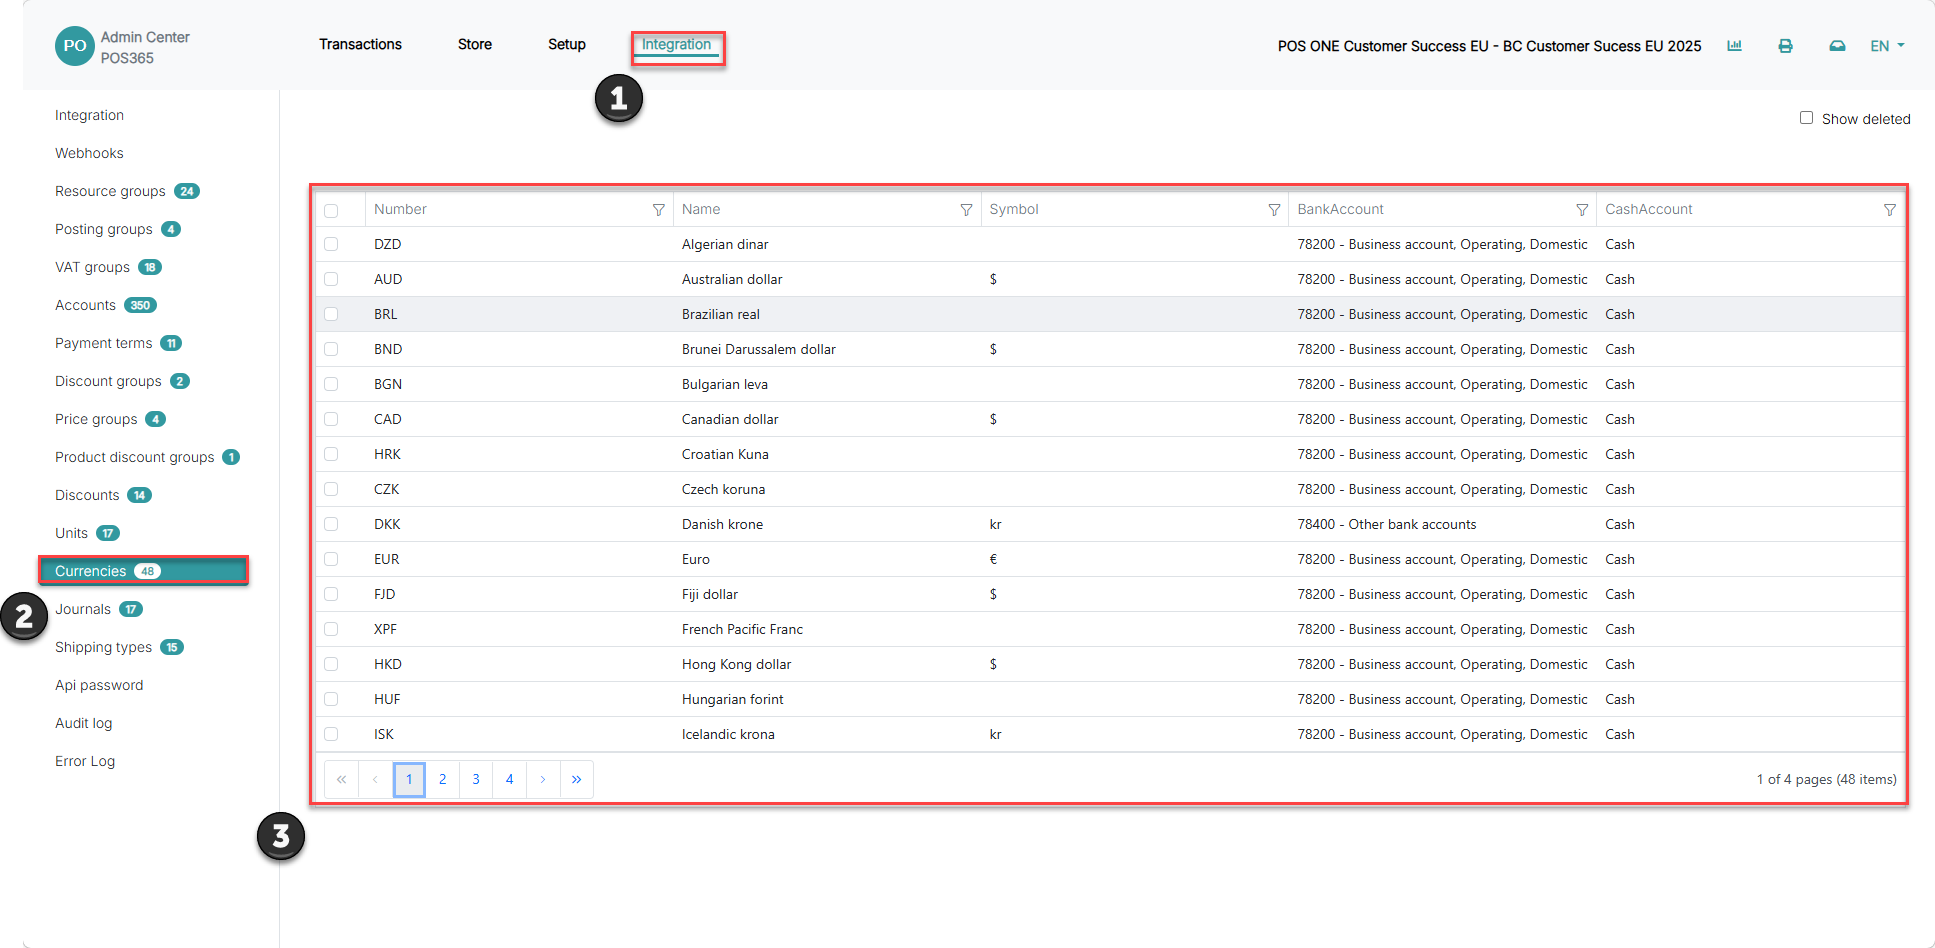Sort by BankAccount column header
The height and width of the screenshot is (948, 1935).
click(1340, 209)
